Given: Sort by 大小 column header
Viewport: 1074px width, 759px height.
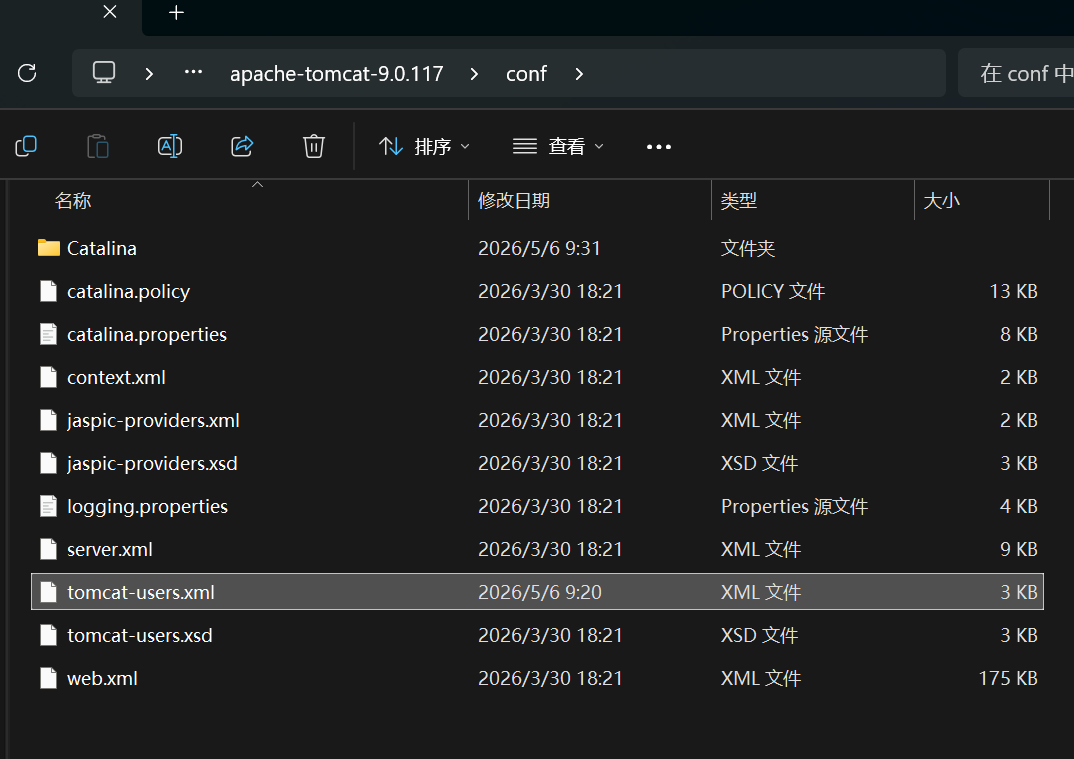Looking at the screenshot, I should tap(941, 201).
